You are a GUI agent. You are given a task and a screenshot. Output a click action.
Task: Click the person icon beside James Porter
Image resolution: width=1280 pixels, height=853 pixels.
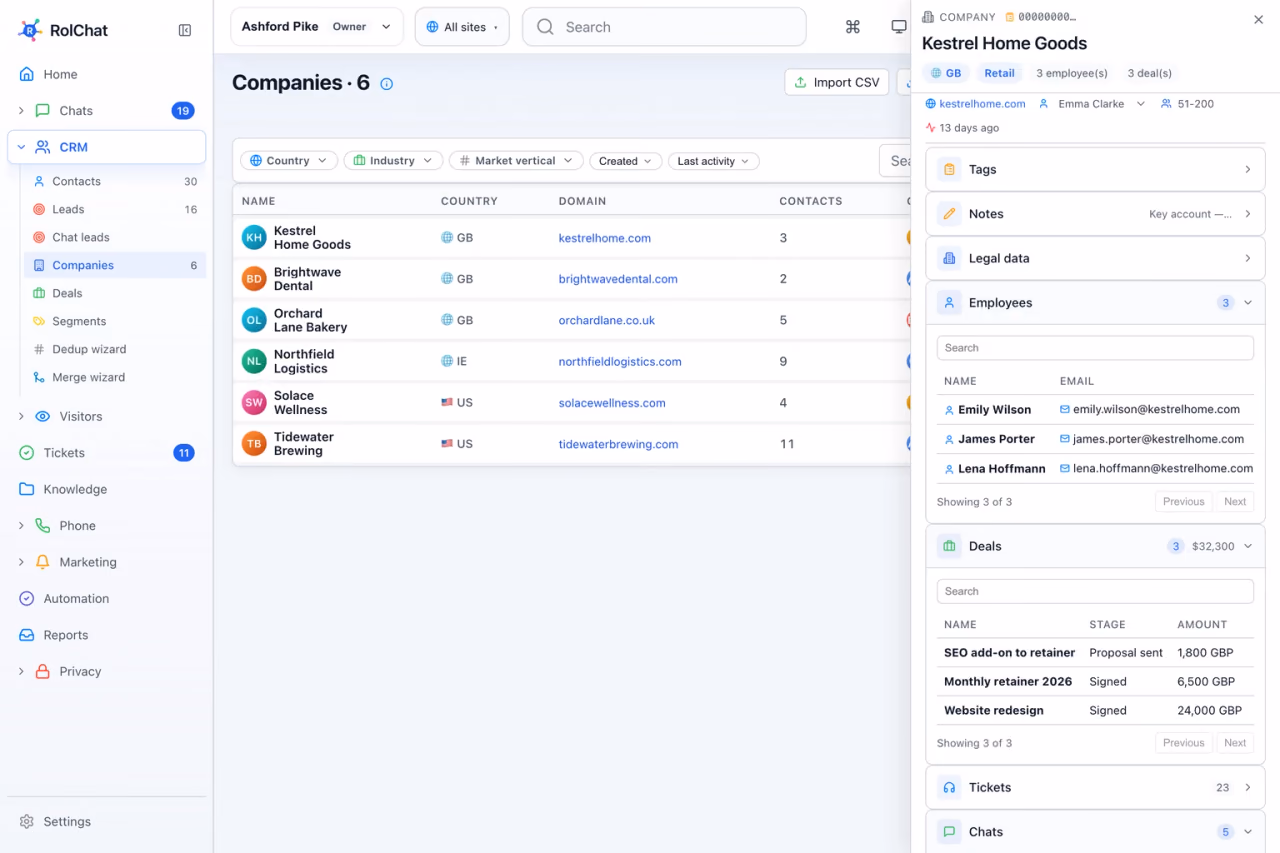[x=949, y=440]
